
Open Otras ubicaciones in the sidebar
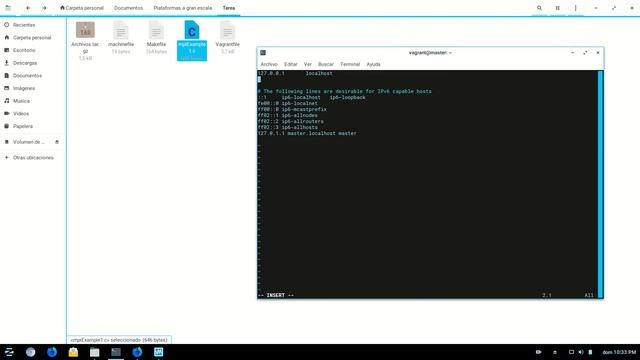tap(33, 158)
